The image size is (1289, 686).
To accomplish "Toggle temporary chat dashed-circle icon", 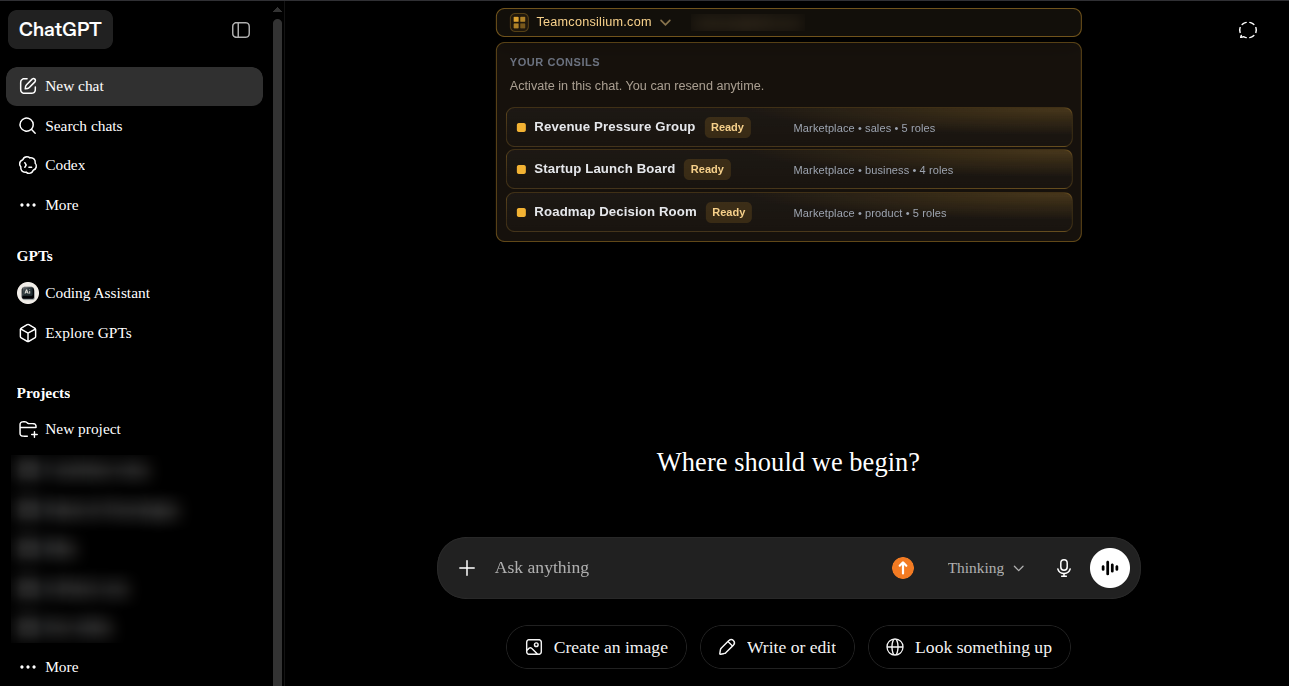I will (x=1248, y=30).
